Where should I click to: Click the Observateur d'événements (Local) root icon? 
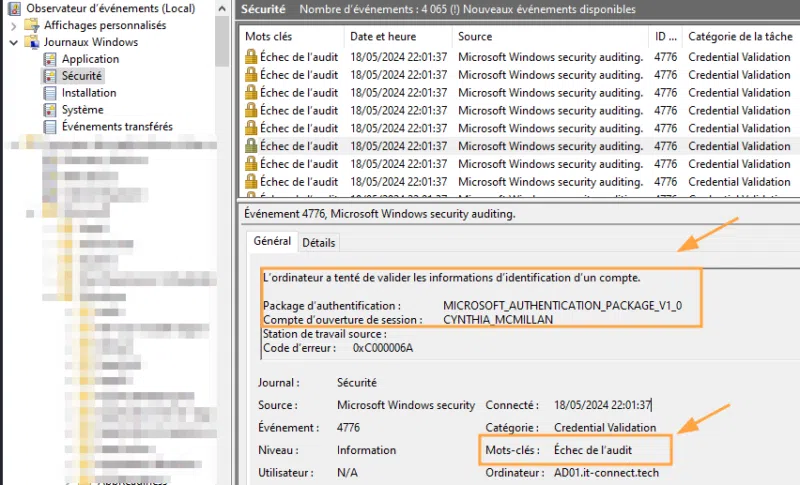(x=15, y=8)
